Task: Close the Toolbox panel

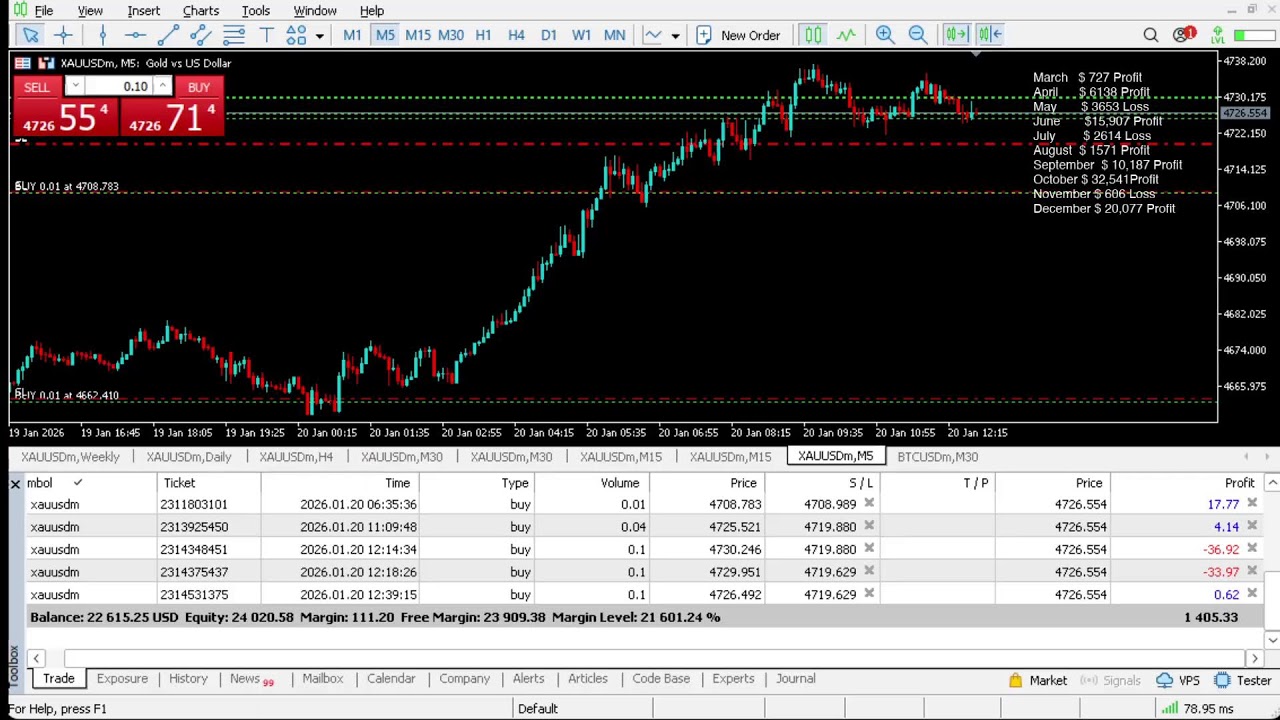Action: click(x=15, y=484)
